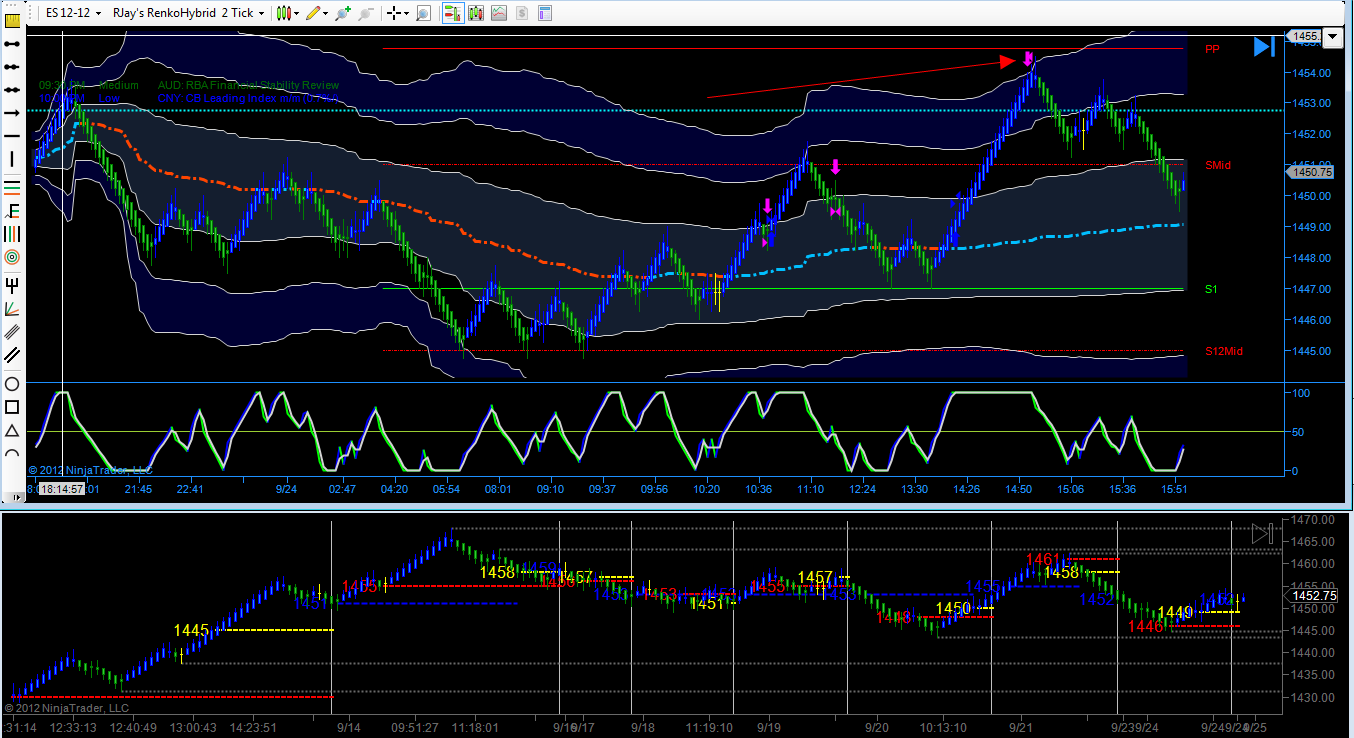The height and width of the screenshot is (738, 1354).
Task: Click the pencil draw tool button
Action: [x=314, y=13]
